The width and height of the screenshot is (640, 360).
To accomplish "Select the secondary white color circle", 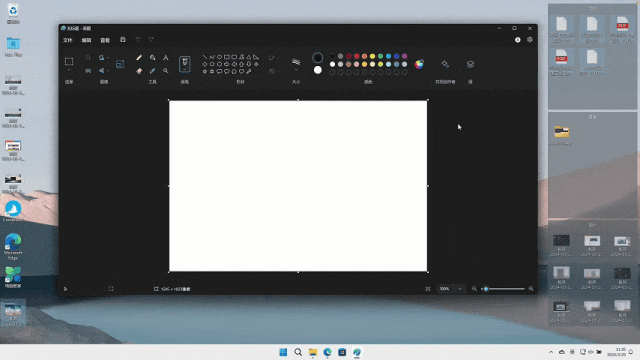I will (318, 70).
